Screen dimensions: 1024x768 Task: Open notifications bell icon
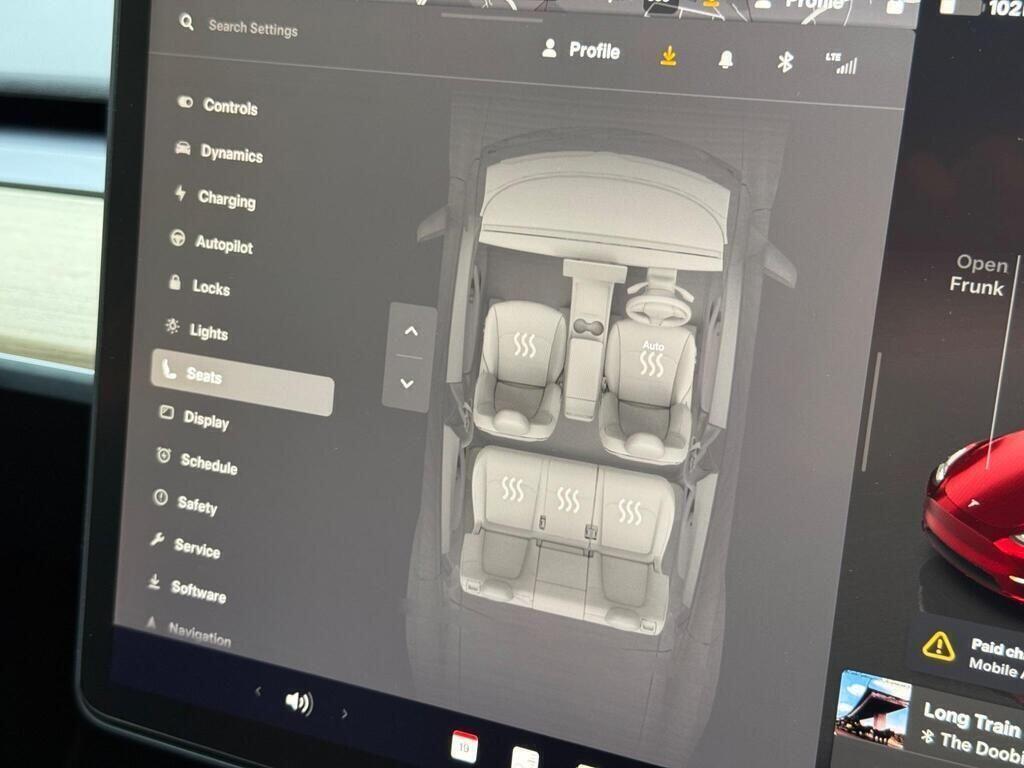(x=726, y=59)
